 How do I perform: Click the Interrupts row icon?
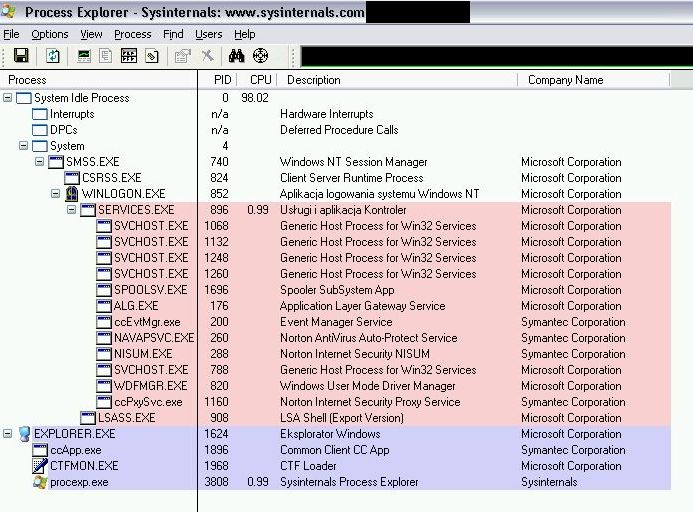(x=40, y=114)
